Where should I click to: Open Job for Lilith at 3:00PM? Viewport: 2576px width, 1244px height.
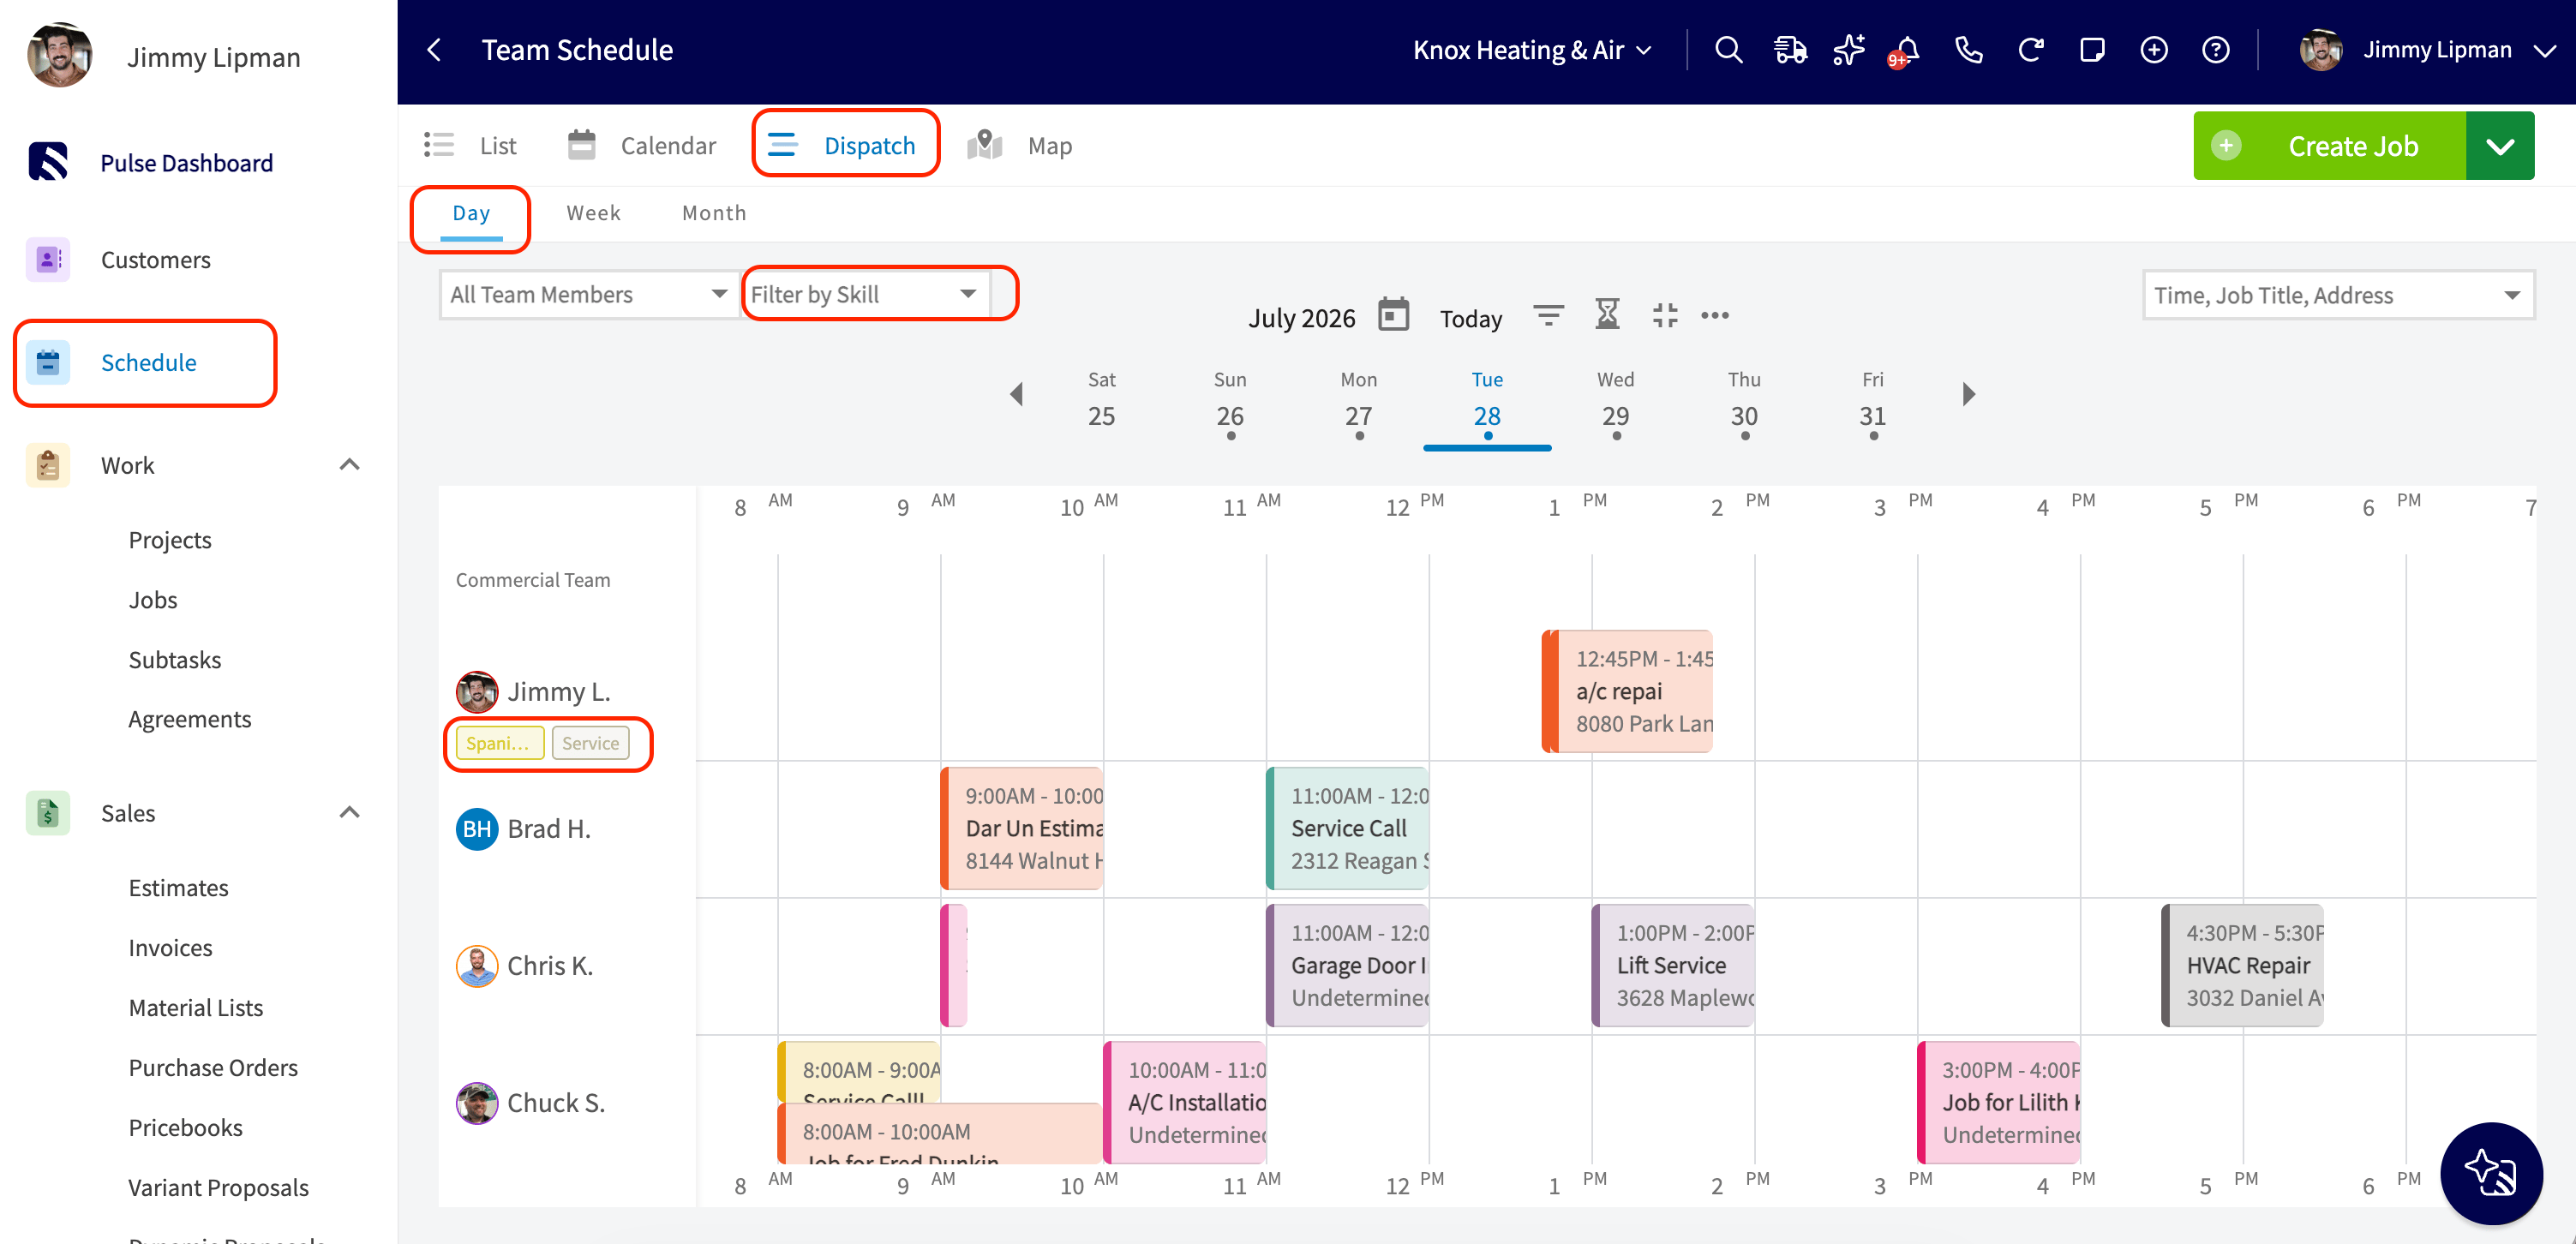pos(1999,1102)
